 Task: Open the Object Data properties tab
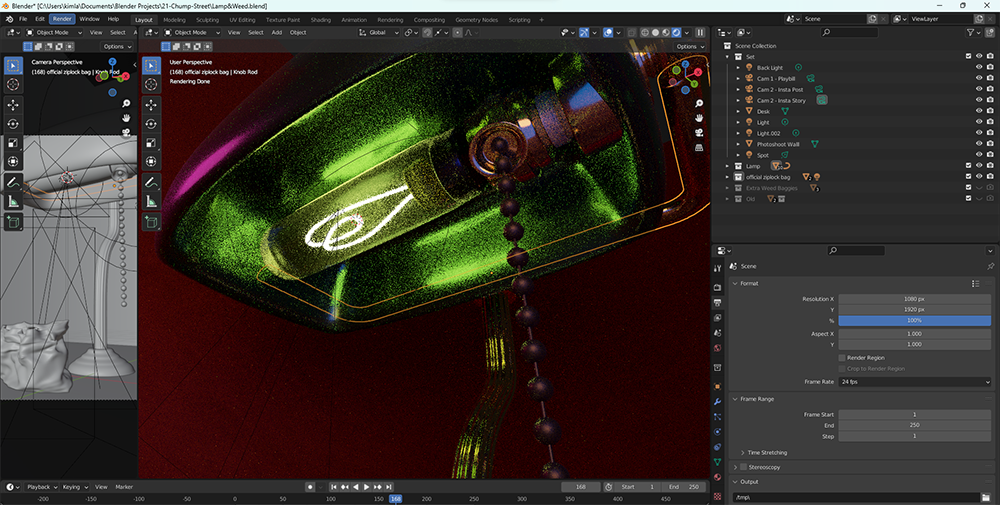pos(717,462)
